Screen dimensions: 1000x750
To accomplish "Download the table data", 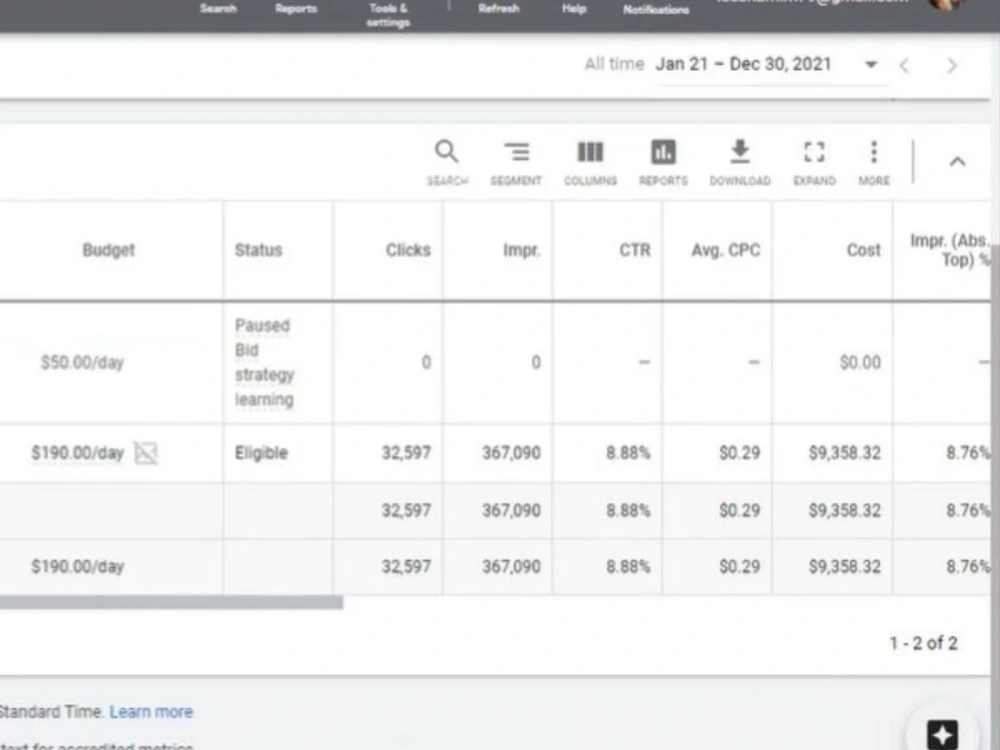I will [x=740, y=163].
